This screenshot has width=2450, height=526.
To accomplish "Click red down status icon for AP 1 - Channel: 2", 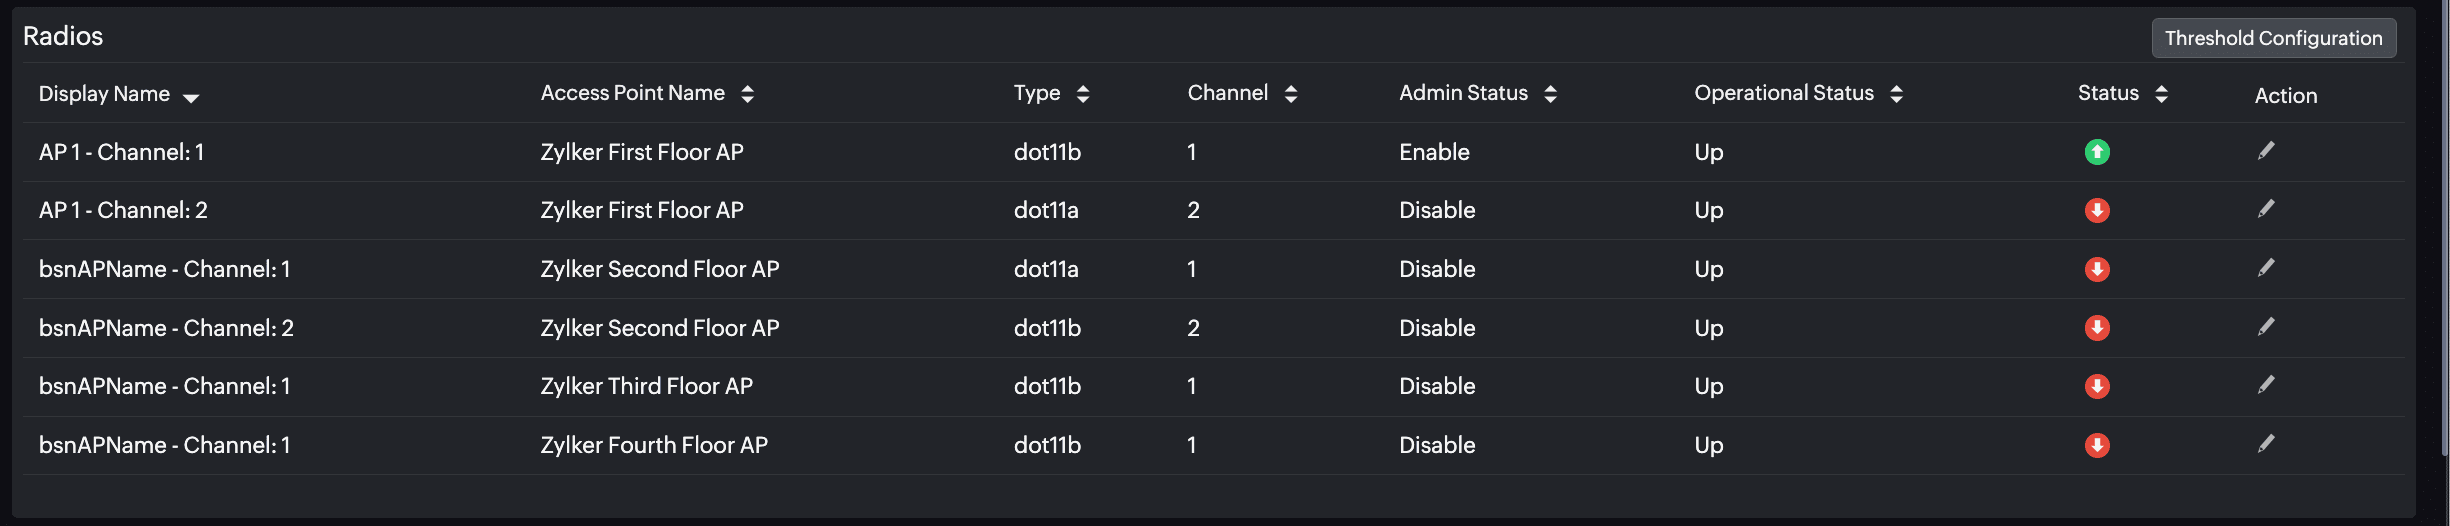I will [x=2097, y=210].
